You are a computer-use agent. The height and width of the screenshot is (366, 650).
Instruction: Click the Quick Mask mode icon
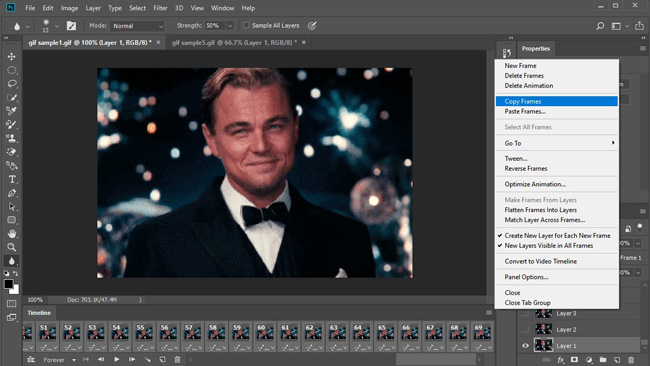point(12,303)
